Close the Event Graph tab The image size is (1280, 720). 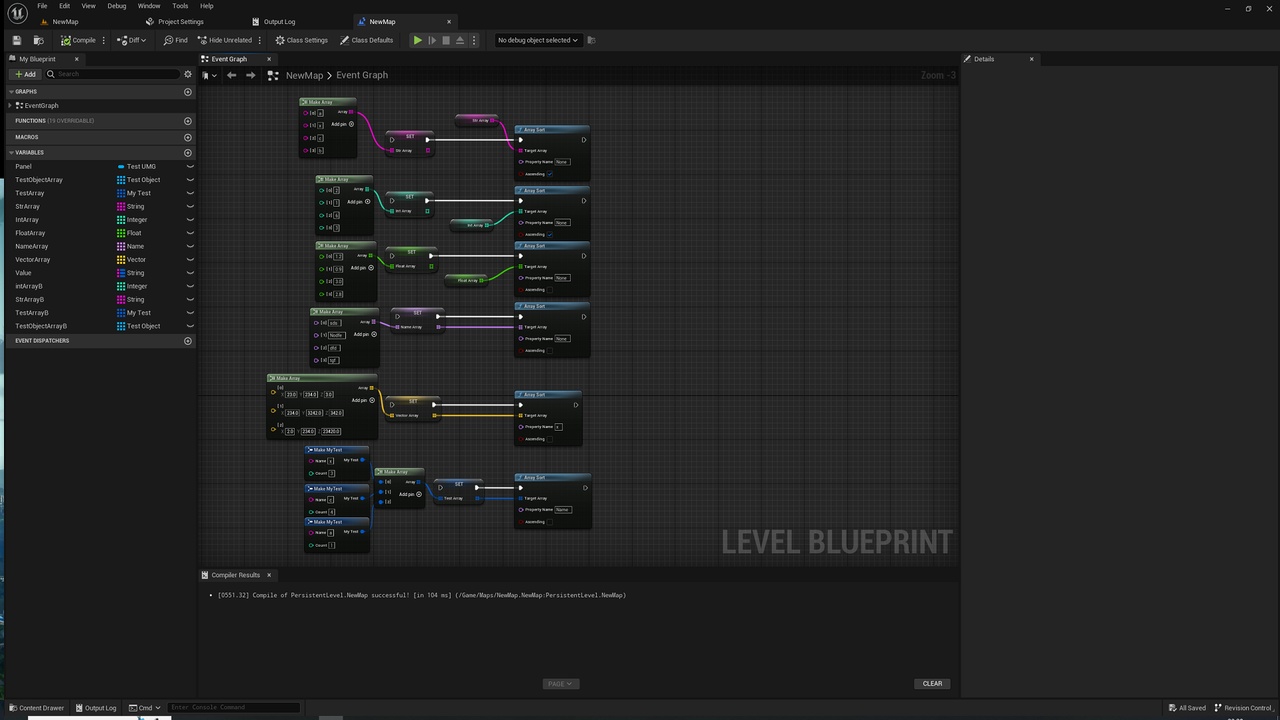pos(269,59)
